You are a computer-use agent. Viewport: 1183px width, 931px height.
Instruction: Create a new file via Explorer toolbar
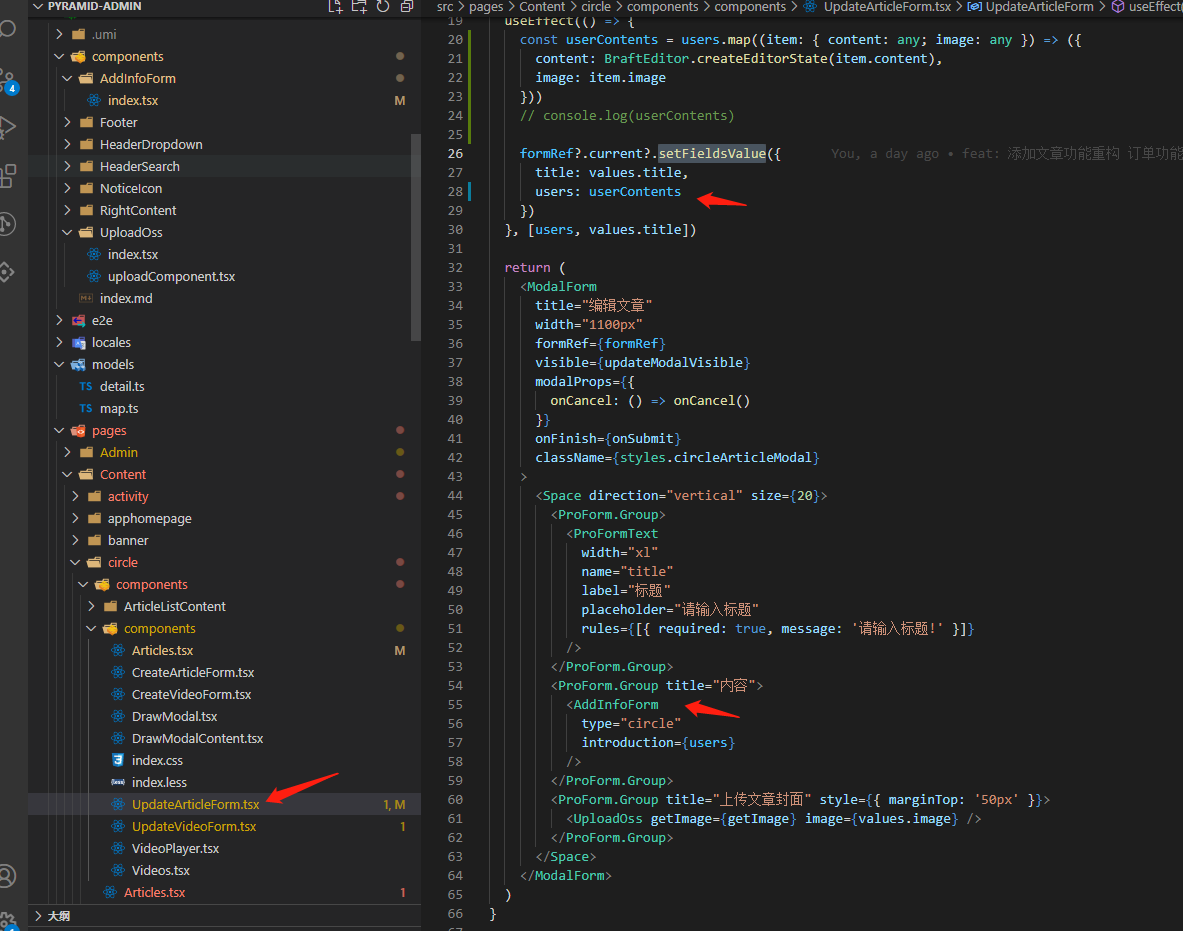pos(335,7)
